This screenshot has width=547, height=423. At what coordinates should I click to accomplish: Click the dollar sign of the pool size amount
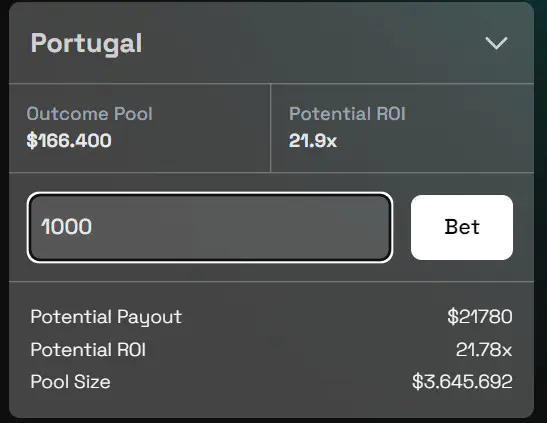pos(418,382)
